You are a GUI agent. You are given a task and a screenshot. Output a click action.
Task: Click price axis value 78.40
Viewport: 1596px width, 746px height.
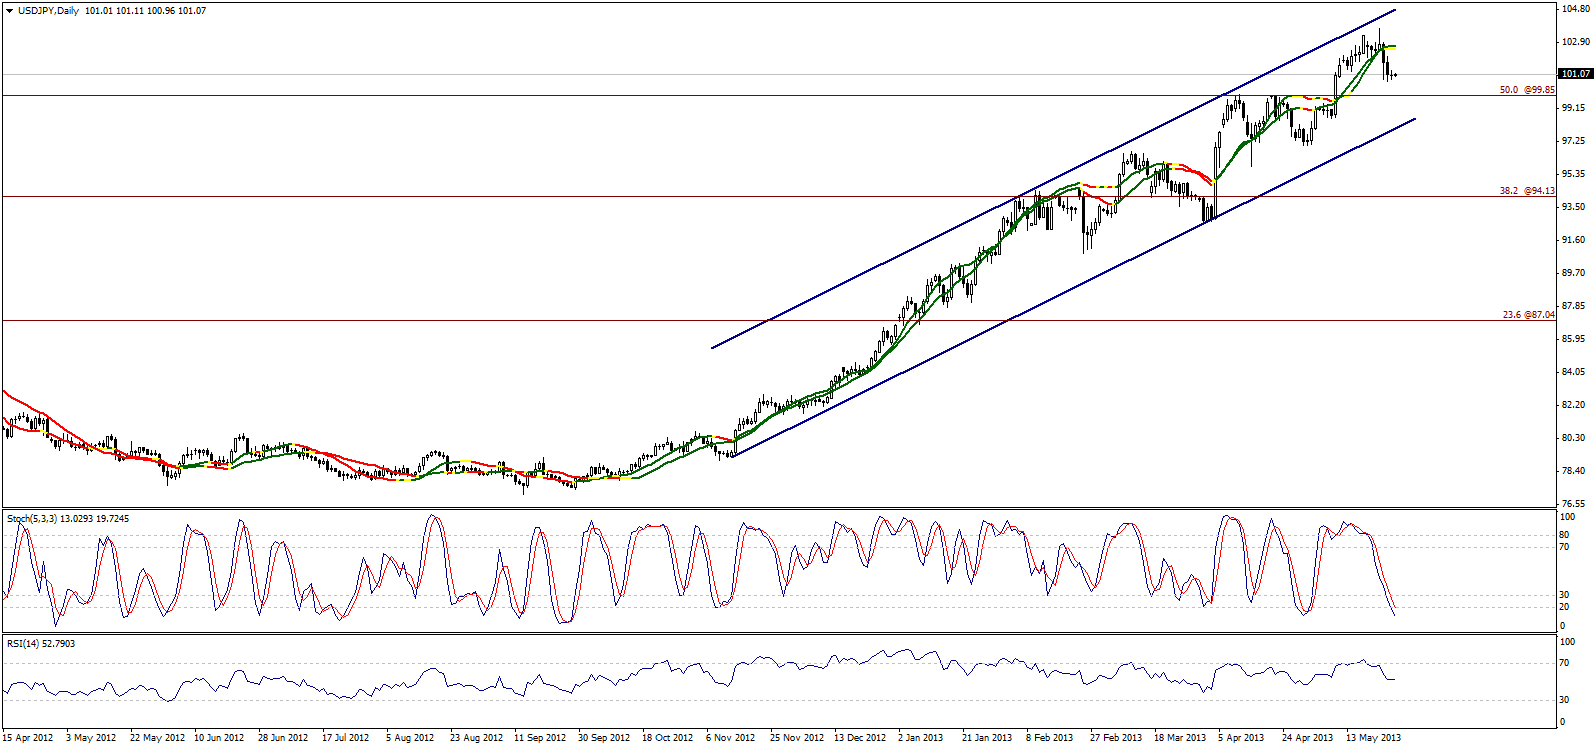pos(1575,471)
